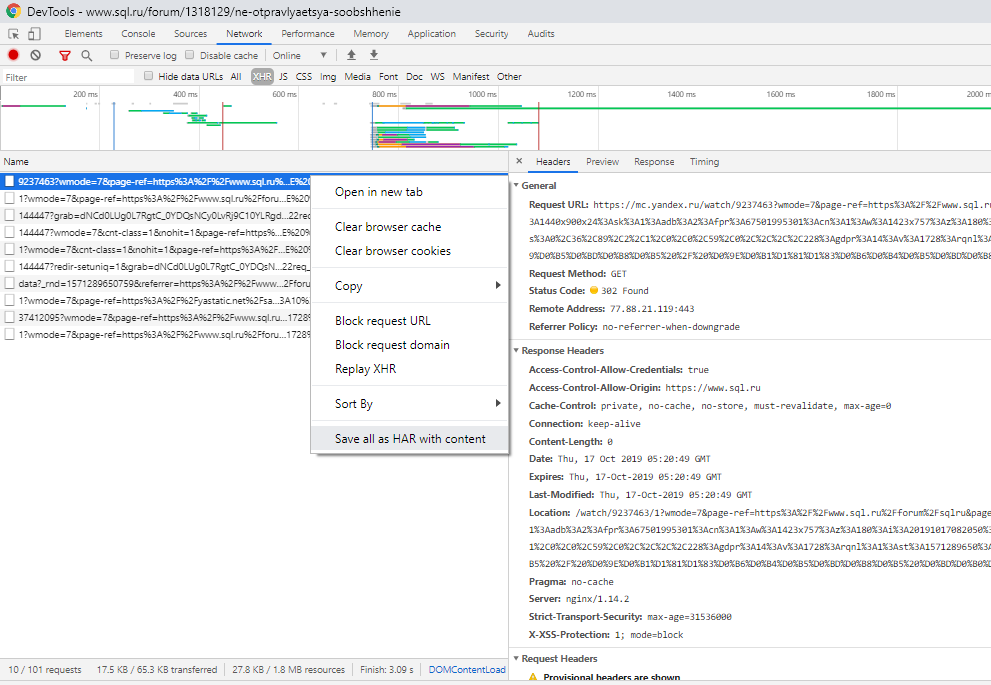This screenshot has width=991, height=685.
Task: Choose Save all as HAR with content
Action: (410, 439)
